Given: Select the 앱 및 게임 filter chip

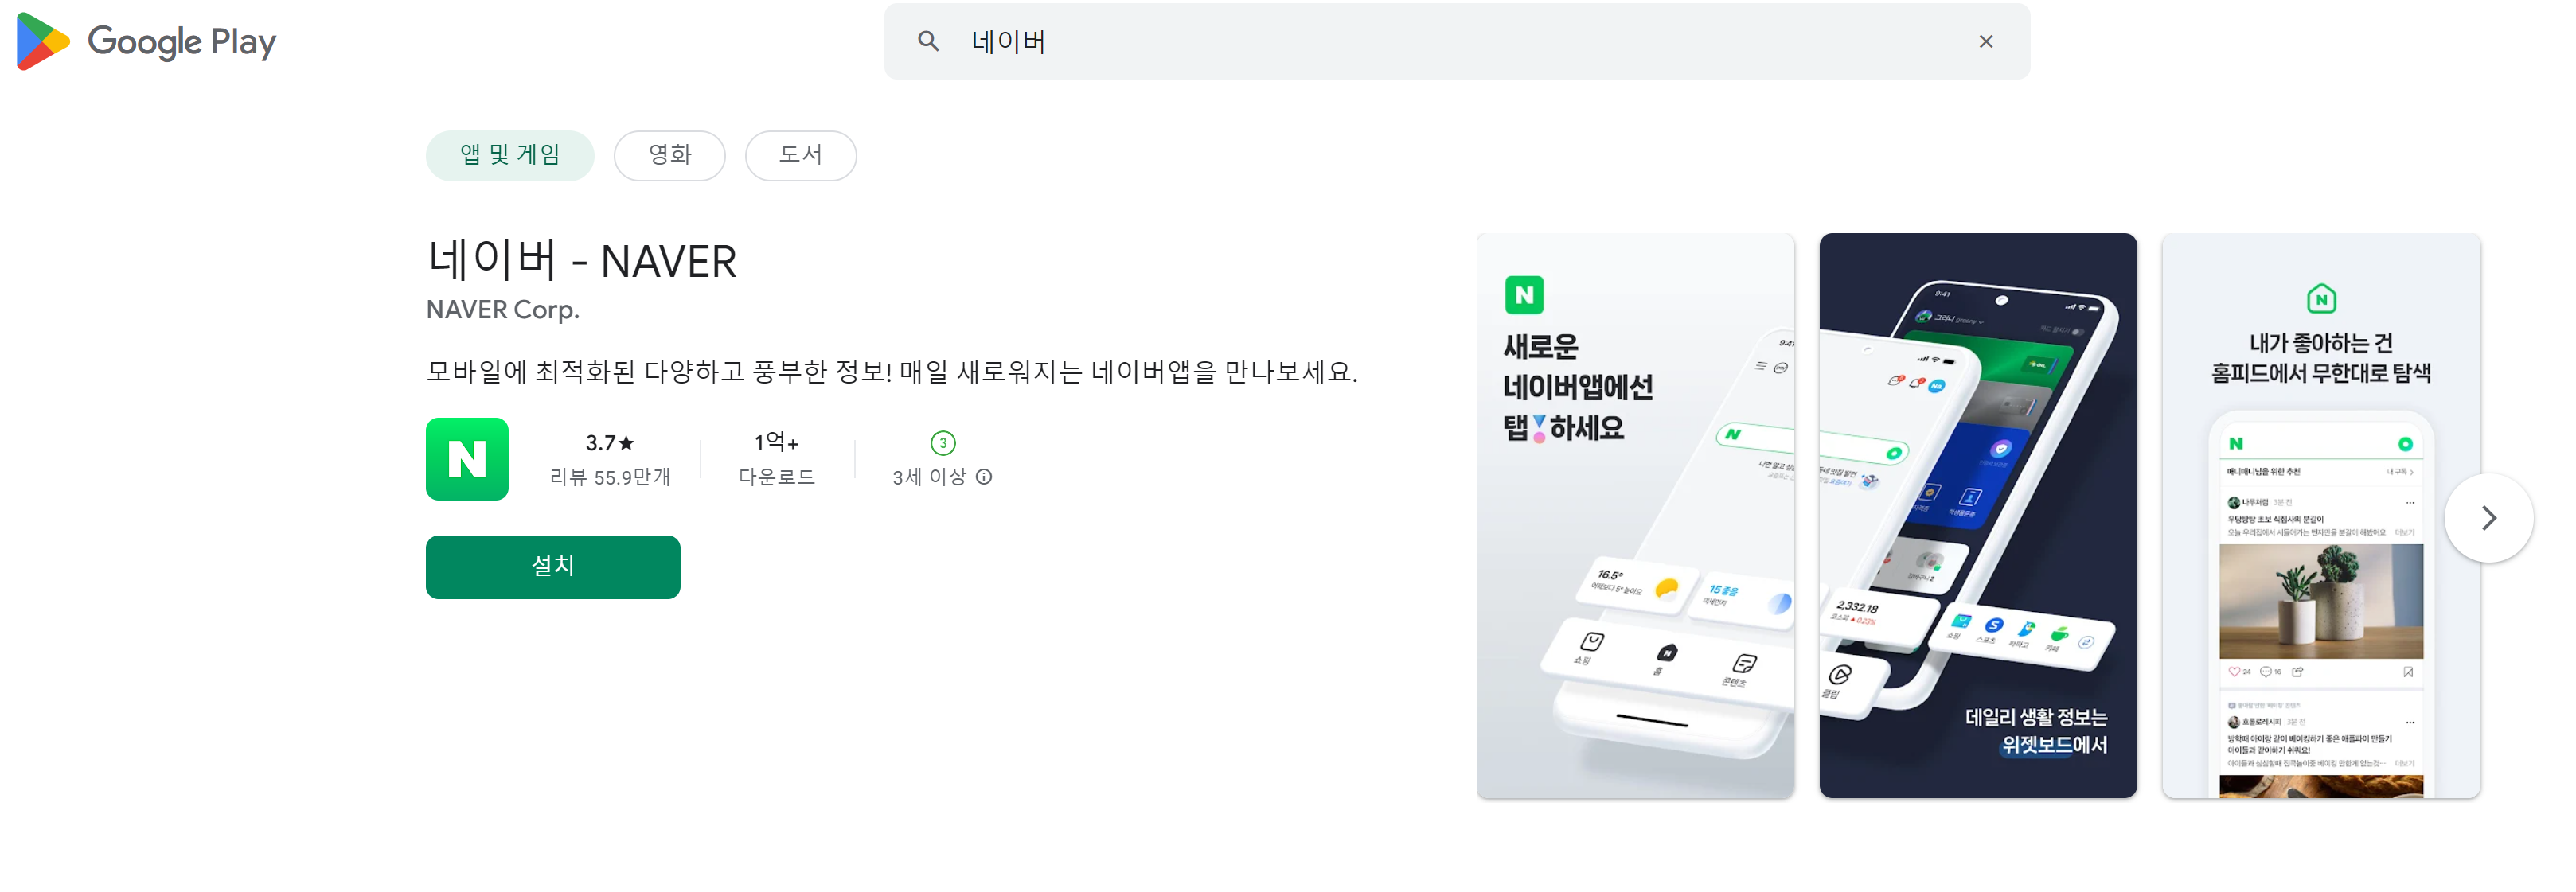Looking at the screenshot, I should pos(510,155).
